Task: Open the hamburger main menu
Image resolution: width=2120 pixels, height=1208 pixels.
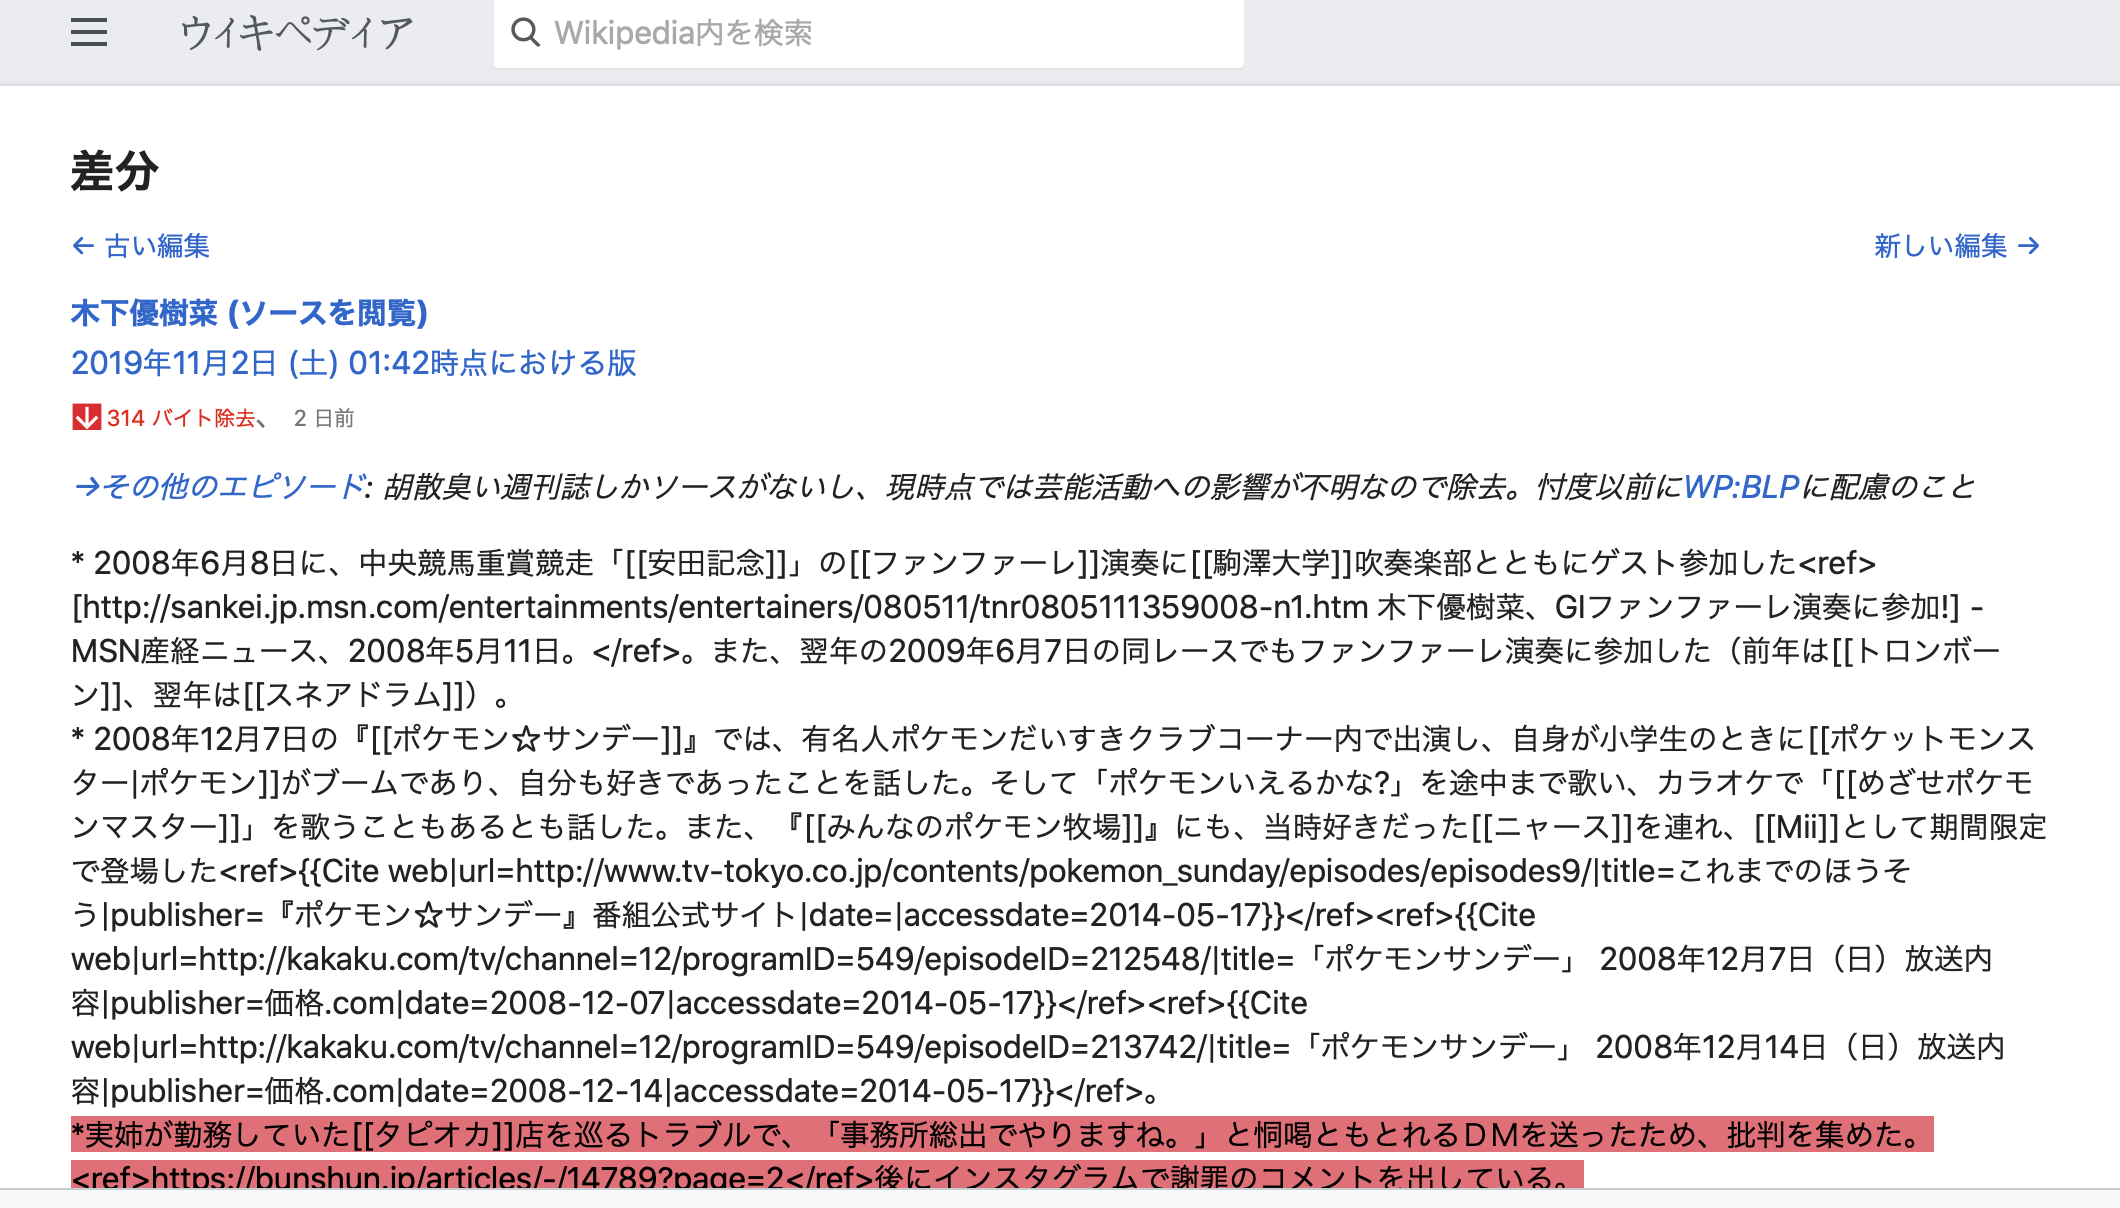Action: [x=89, y=33]
